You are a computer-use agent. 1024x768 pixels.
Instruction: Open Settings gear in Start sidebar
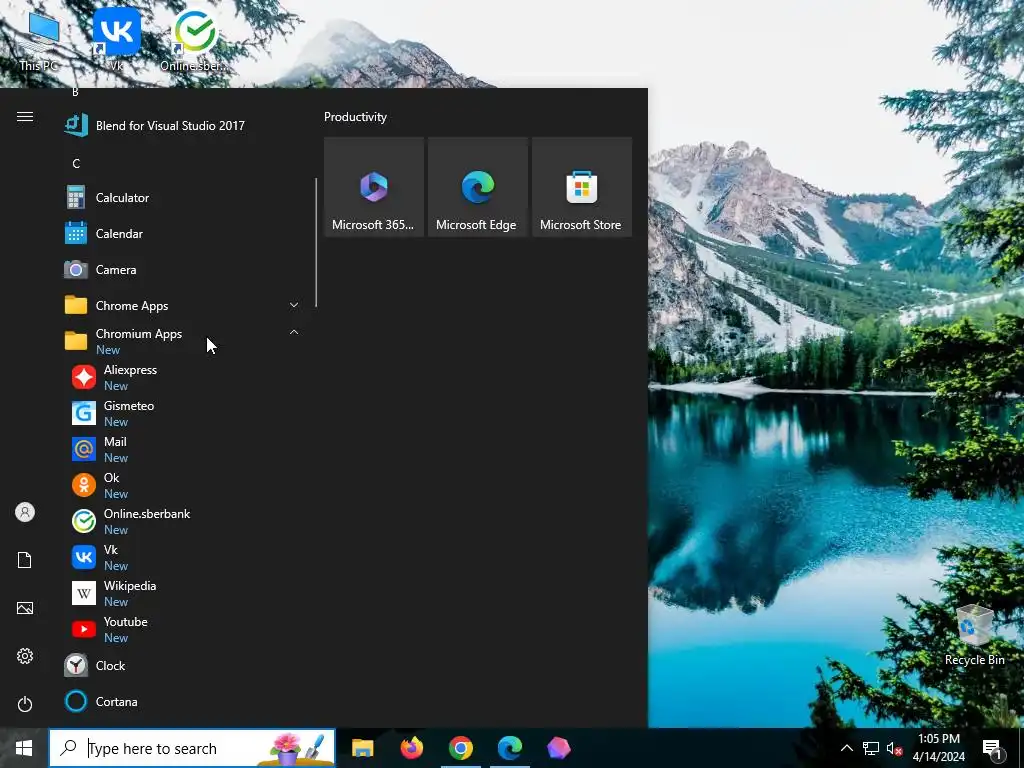pos(25,656)
